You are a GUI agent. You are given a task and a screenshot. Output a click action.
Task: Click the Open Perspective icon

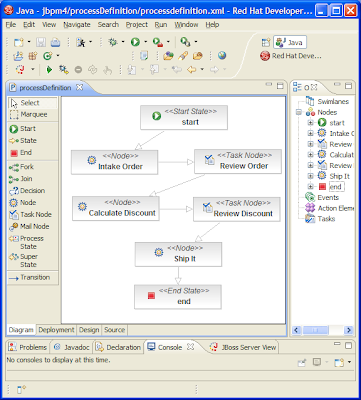point(266,42)
